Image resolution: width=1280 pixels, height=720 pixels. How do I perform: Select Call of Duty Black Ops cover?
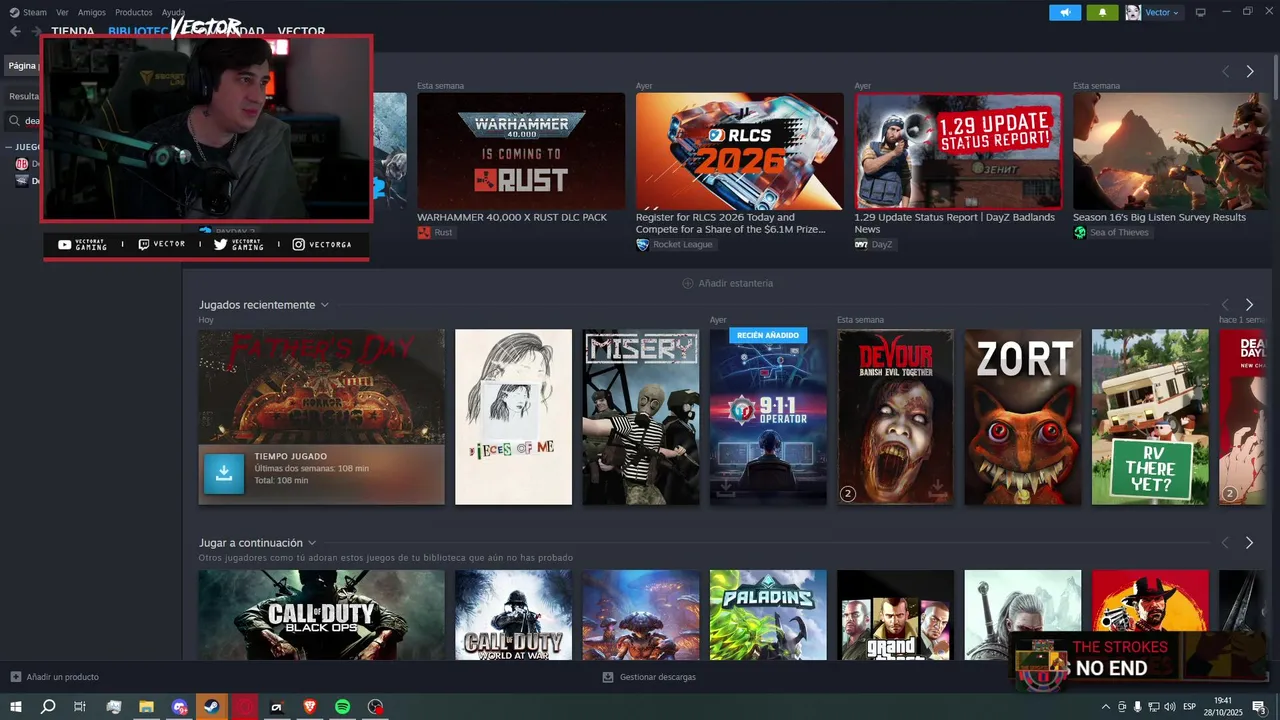(321, 615)
